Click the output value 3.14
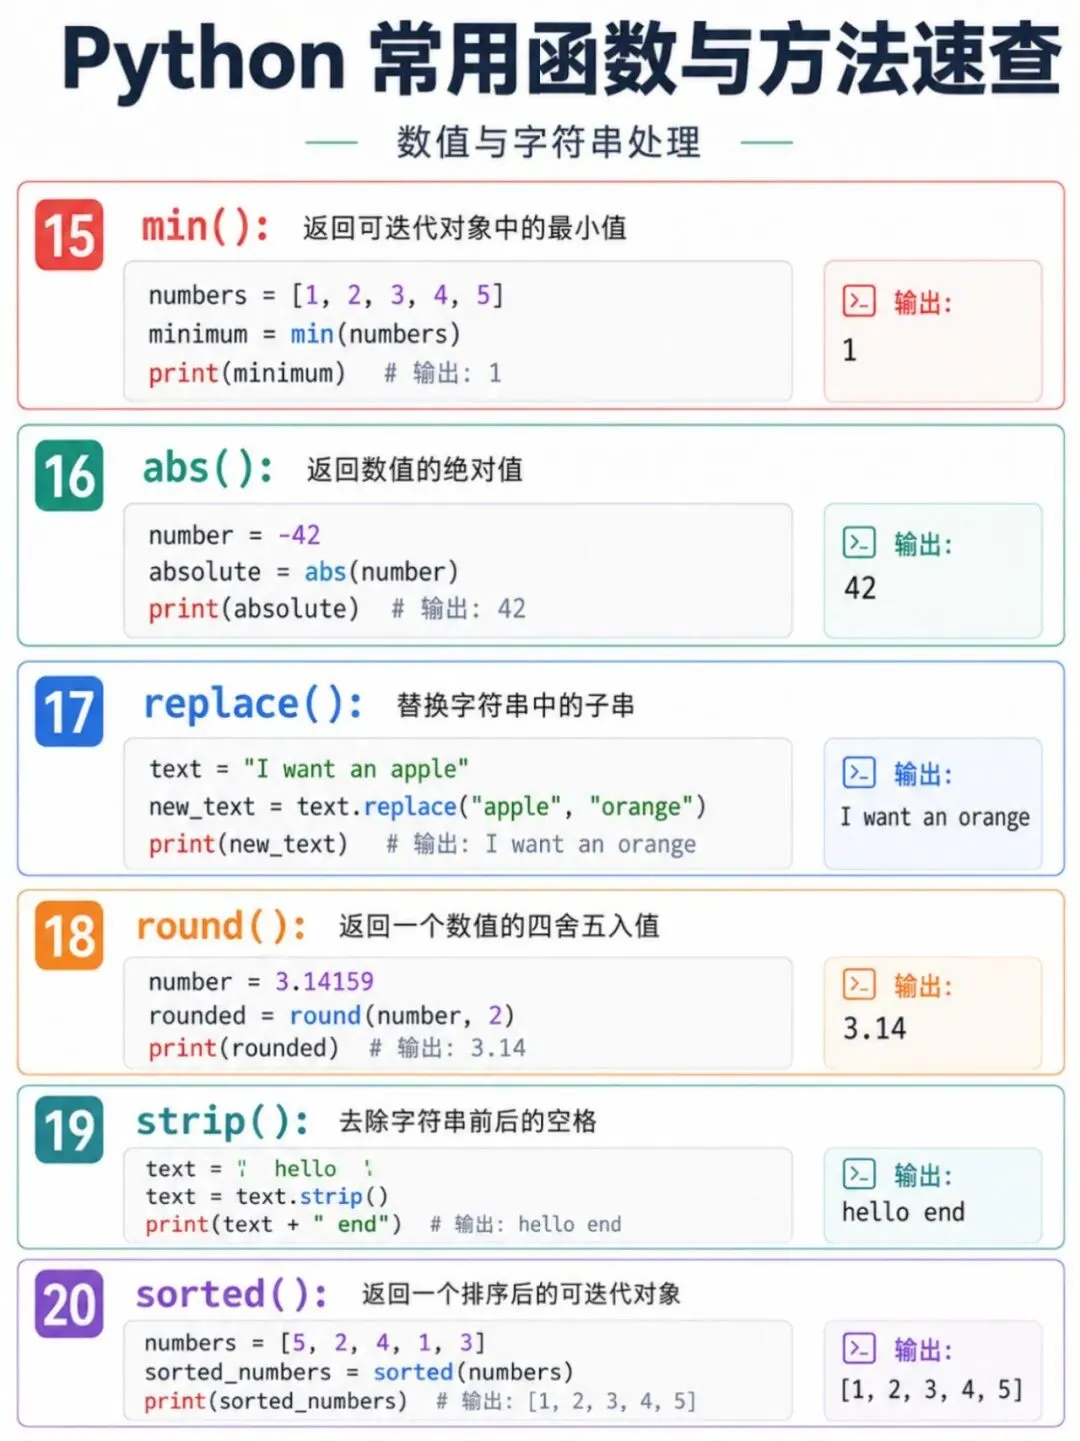 (x=875, y=1029)
